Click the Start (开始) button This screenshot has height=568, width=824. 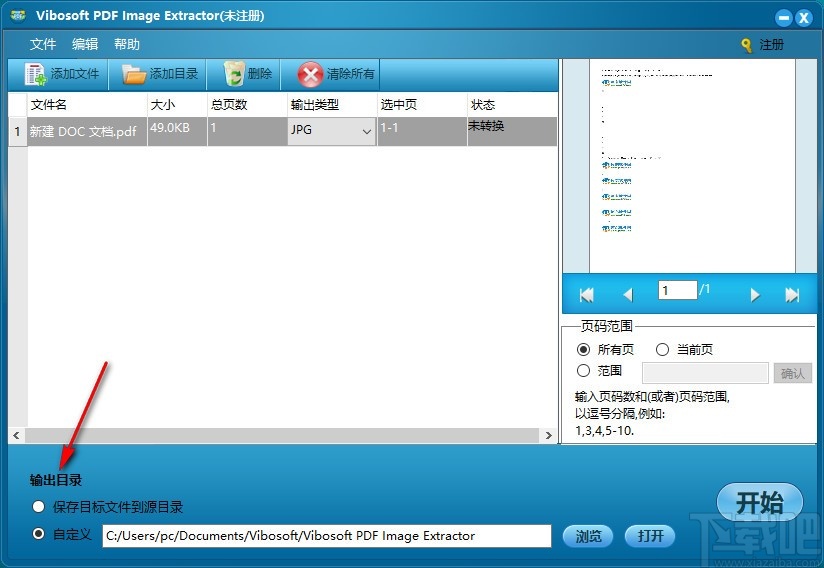(760, 502)
